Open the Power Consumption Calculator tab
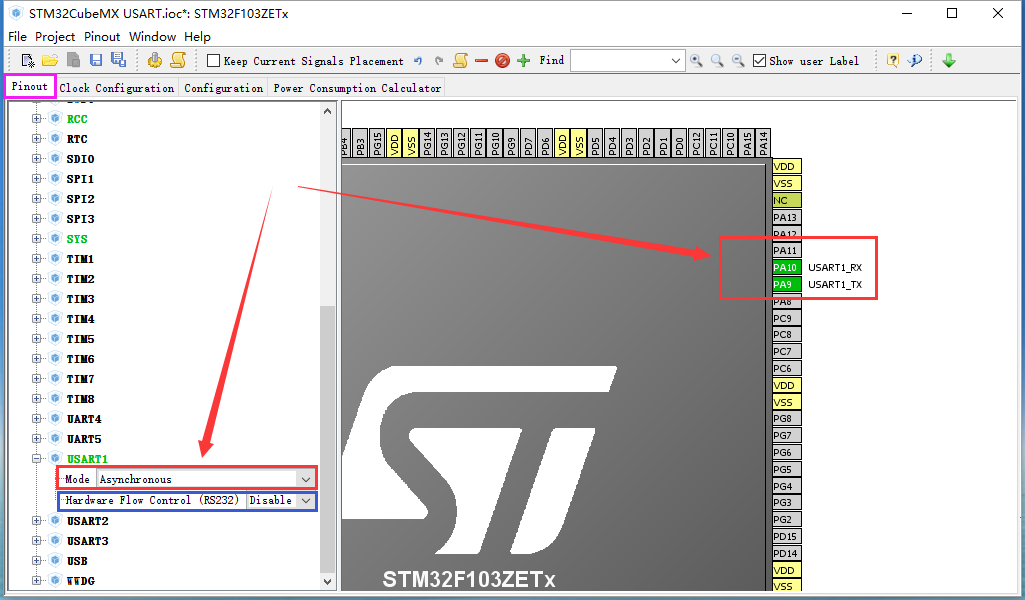The width and height of the screenshot is (1025, 600). (357, 88)
